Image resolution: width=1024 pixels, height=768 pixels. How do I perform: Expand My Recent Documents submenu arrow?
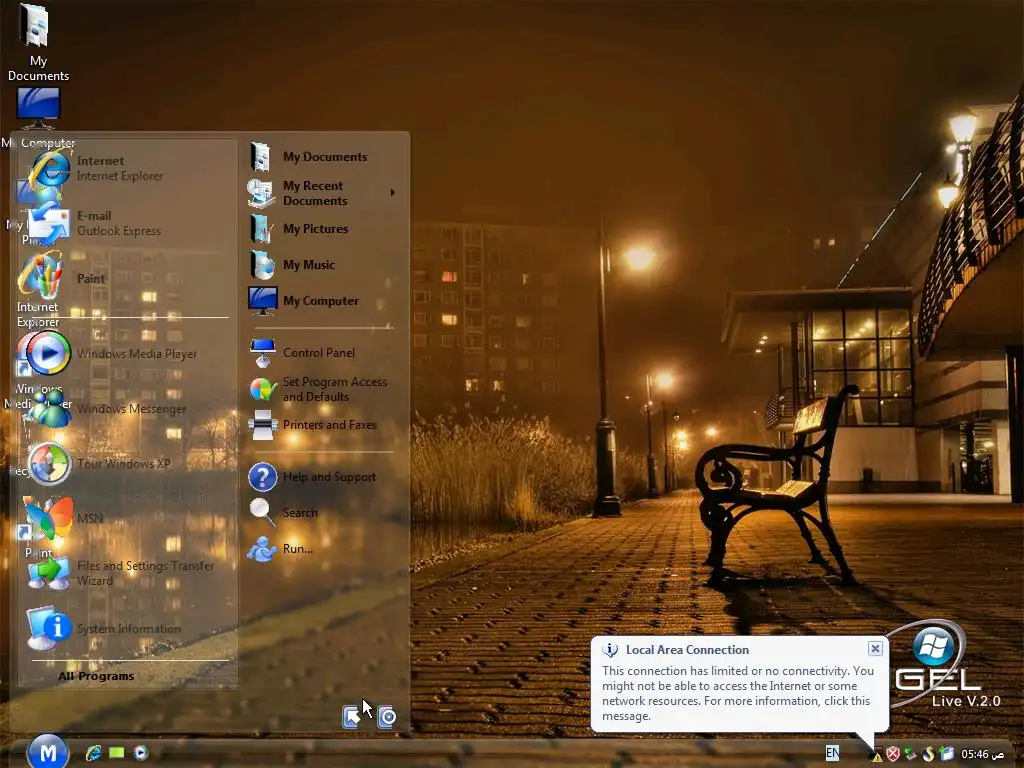click(x=392, y=193)
